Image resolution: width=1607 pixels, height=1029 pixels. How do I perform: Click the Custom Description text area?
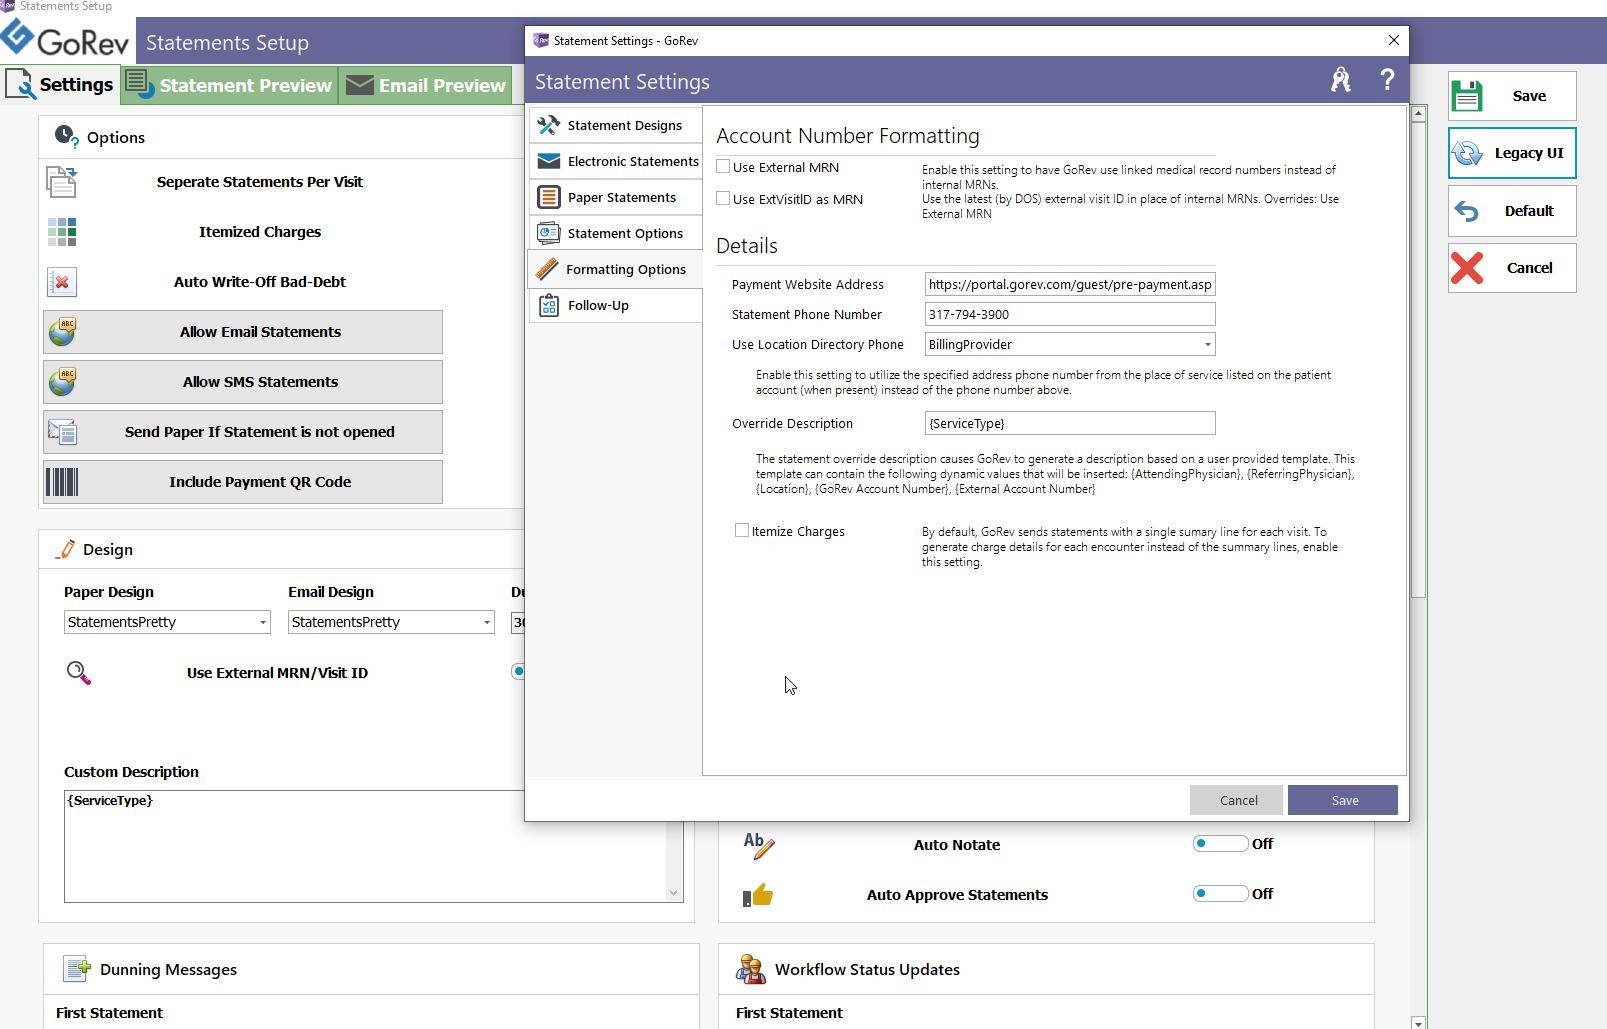click(365, 846)
